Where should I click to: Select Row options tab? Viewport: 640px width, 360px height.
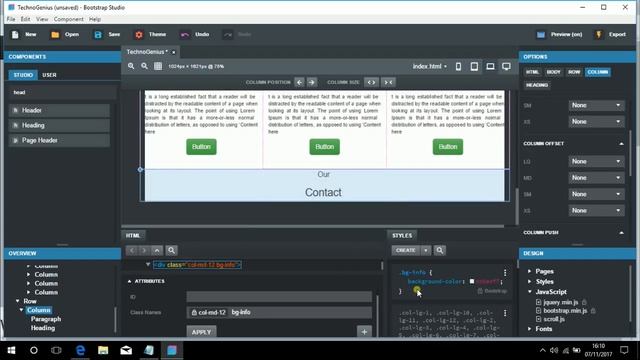tap(574, 72)
